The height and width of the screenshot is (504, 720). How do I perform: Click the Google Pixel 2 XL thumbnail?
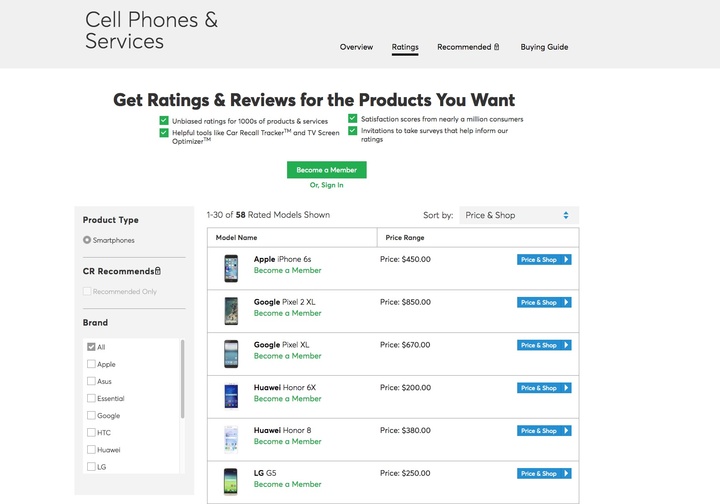231,311
